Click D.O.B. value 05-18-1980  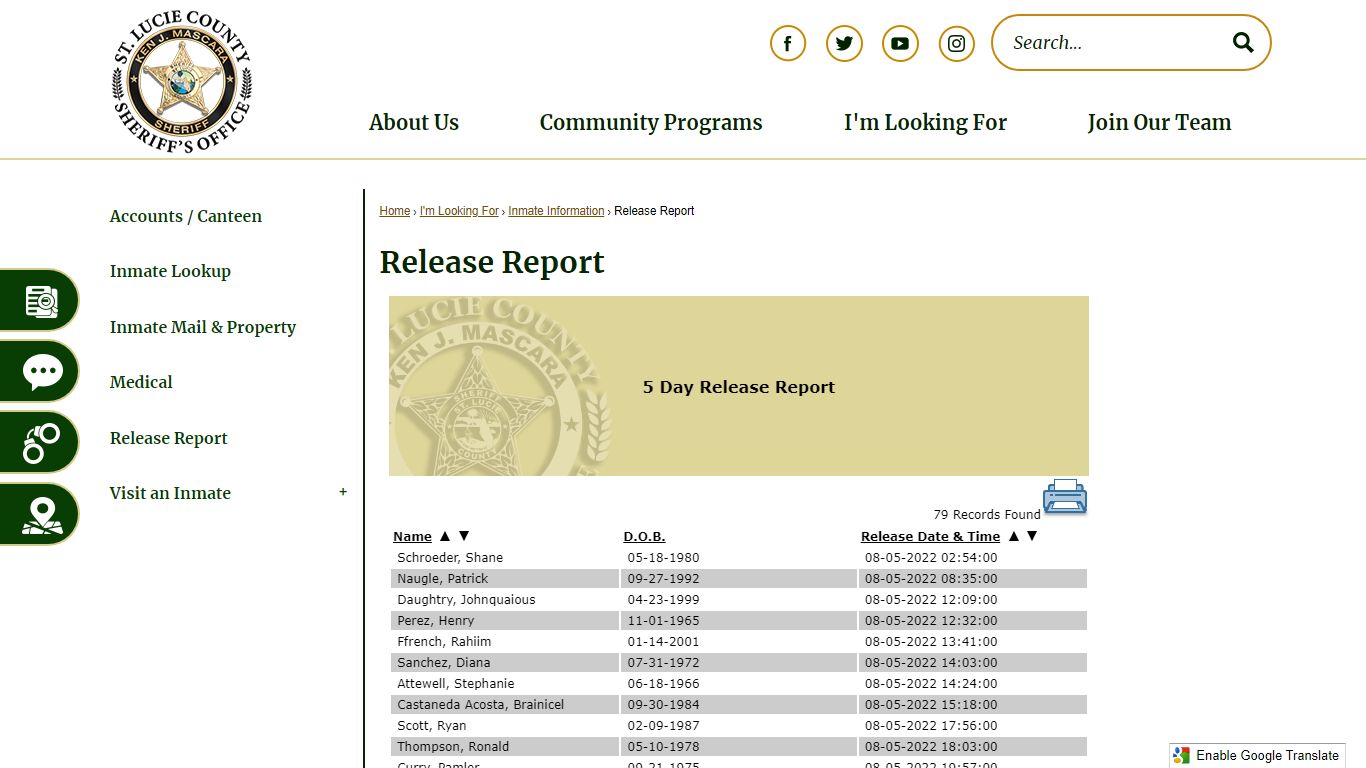click(664, 558)
